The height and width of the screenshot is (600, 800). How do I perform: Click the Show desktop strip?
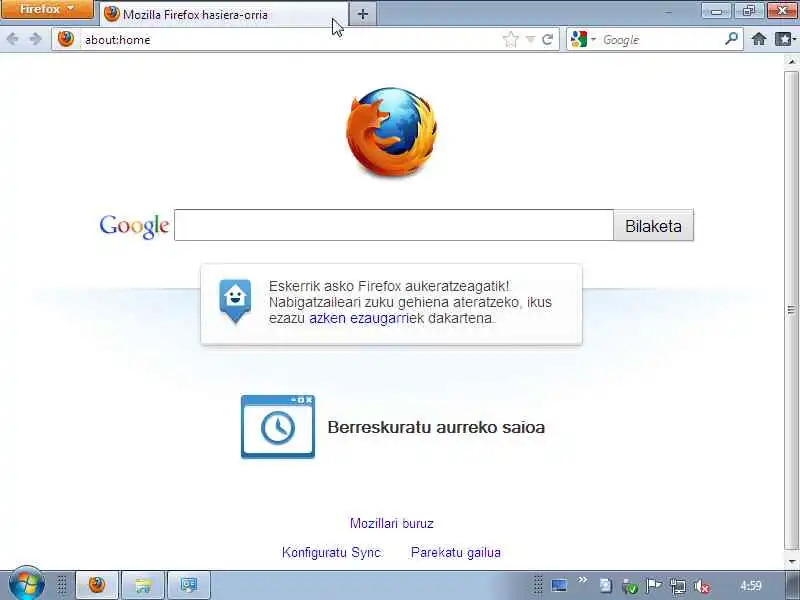pos(793,586)
